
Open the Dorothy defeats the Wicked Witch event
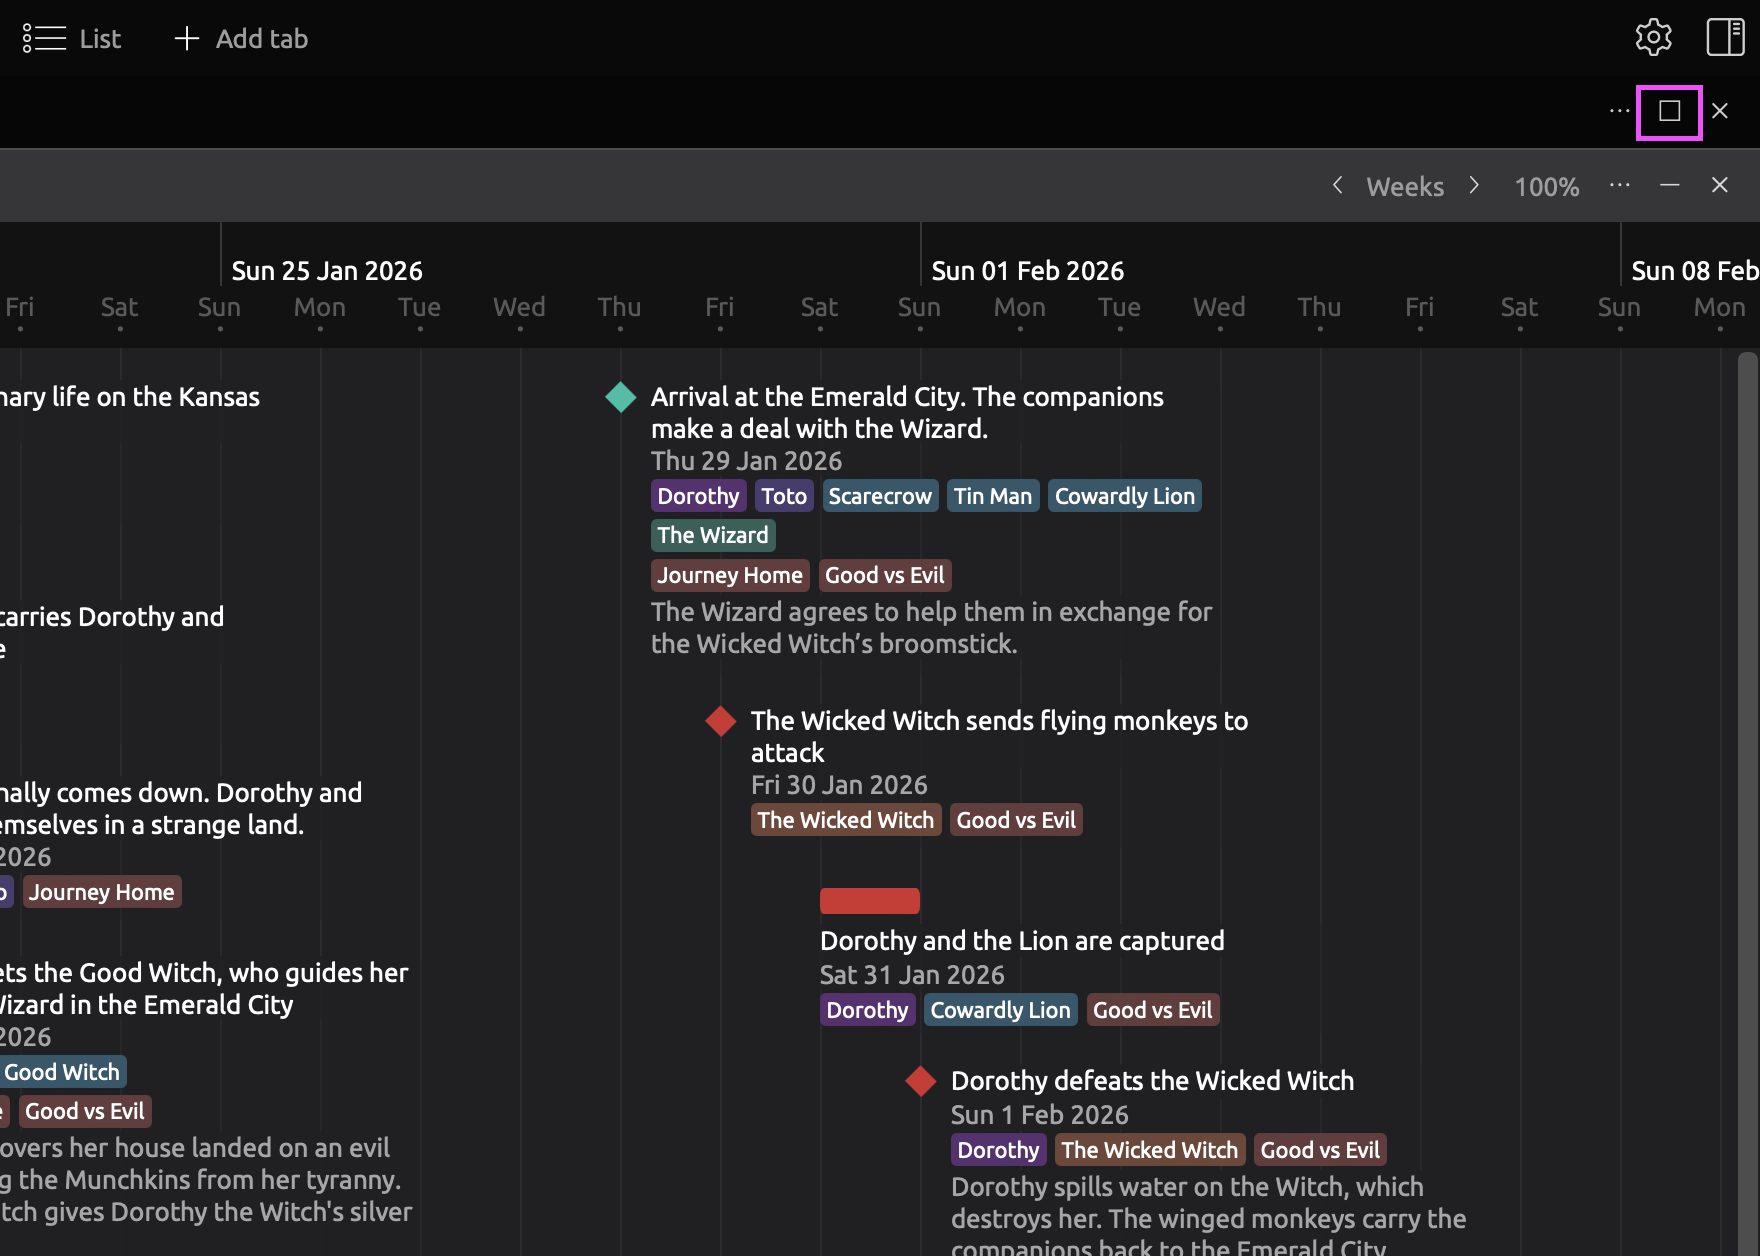pyautogui.click(x=1152, y=1081)
